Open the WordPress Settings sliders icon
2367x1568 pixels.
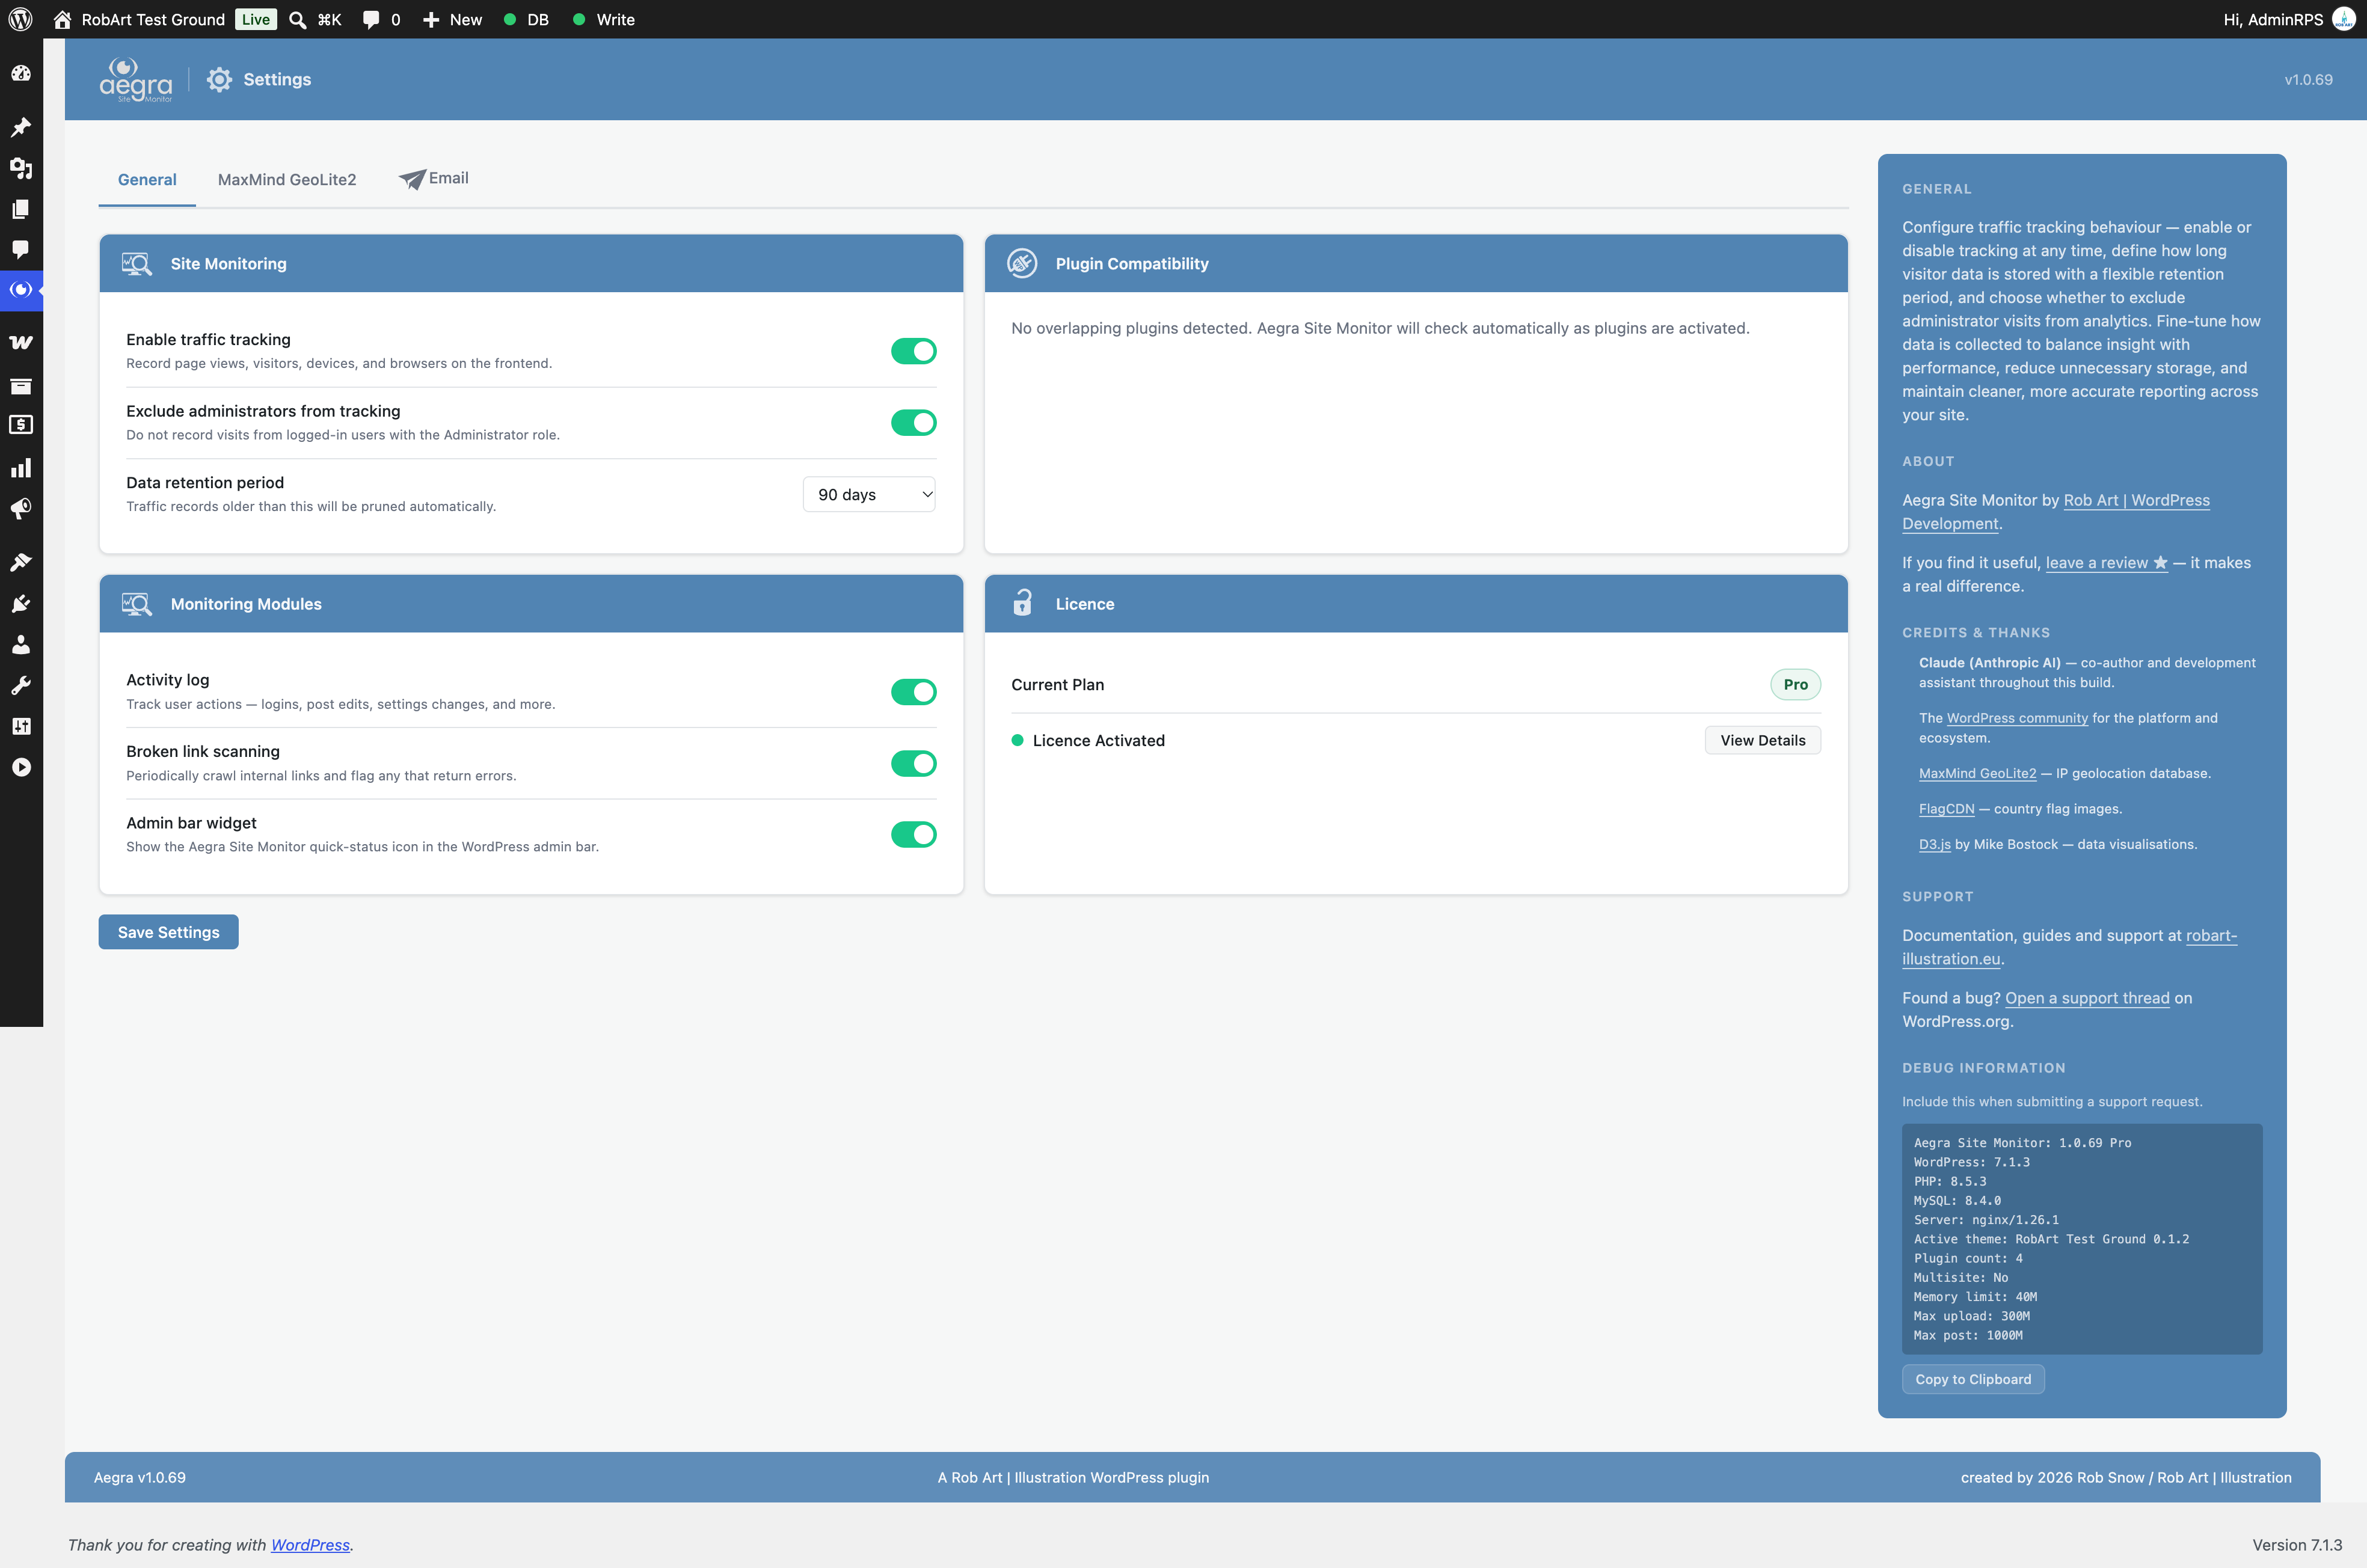click(x=21, y=726)
